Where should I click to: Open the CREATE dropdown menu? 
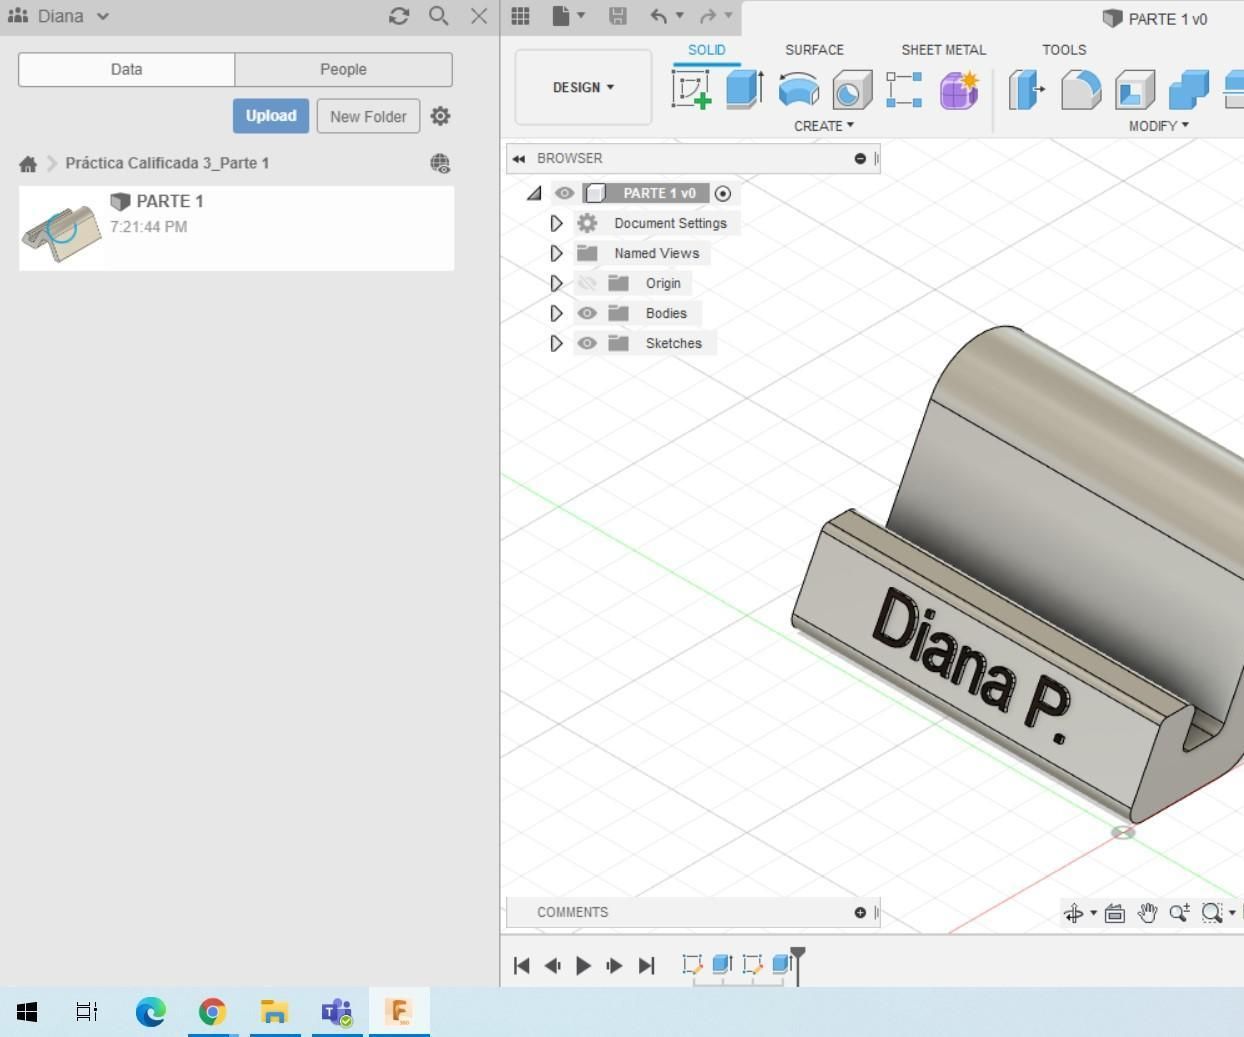824,126
